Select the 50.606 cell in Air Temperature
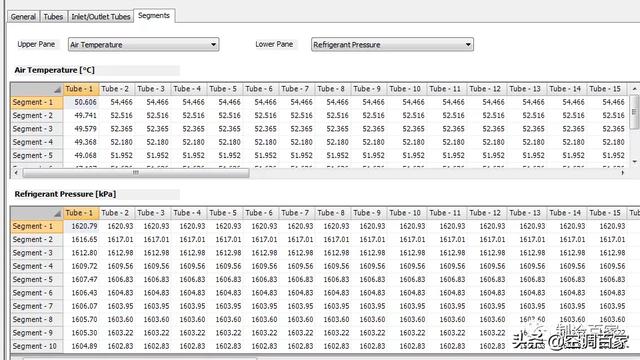The height and width of the screenshot is (360, 640). click(x=82, y=102)
